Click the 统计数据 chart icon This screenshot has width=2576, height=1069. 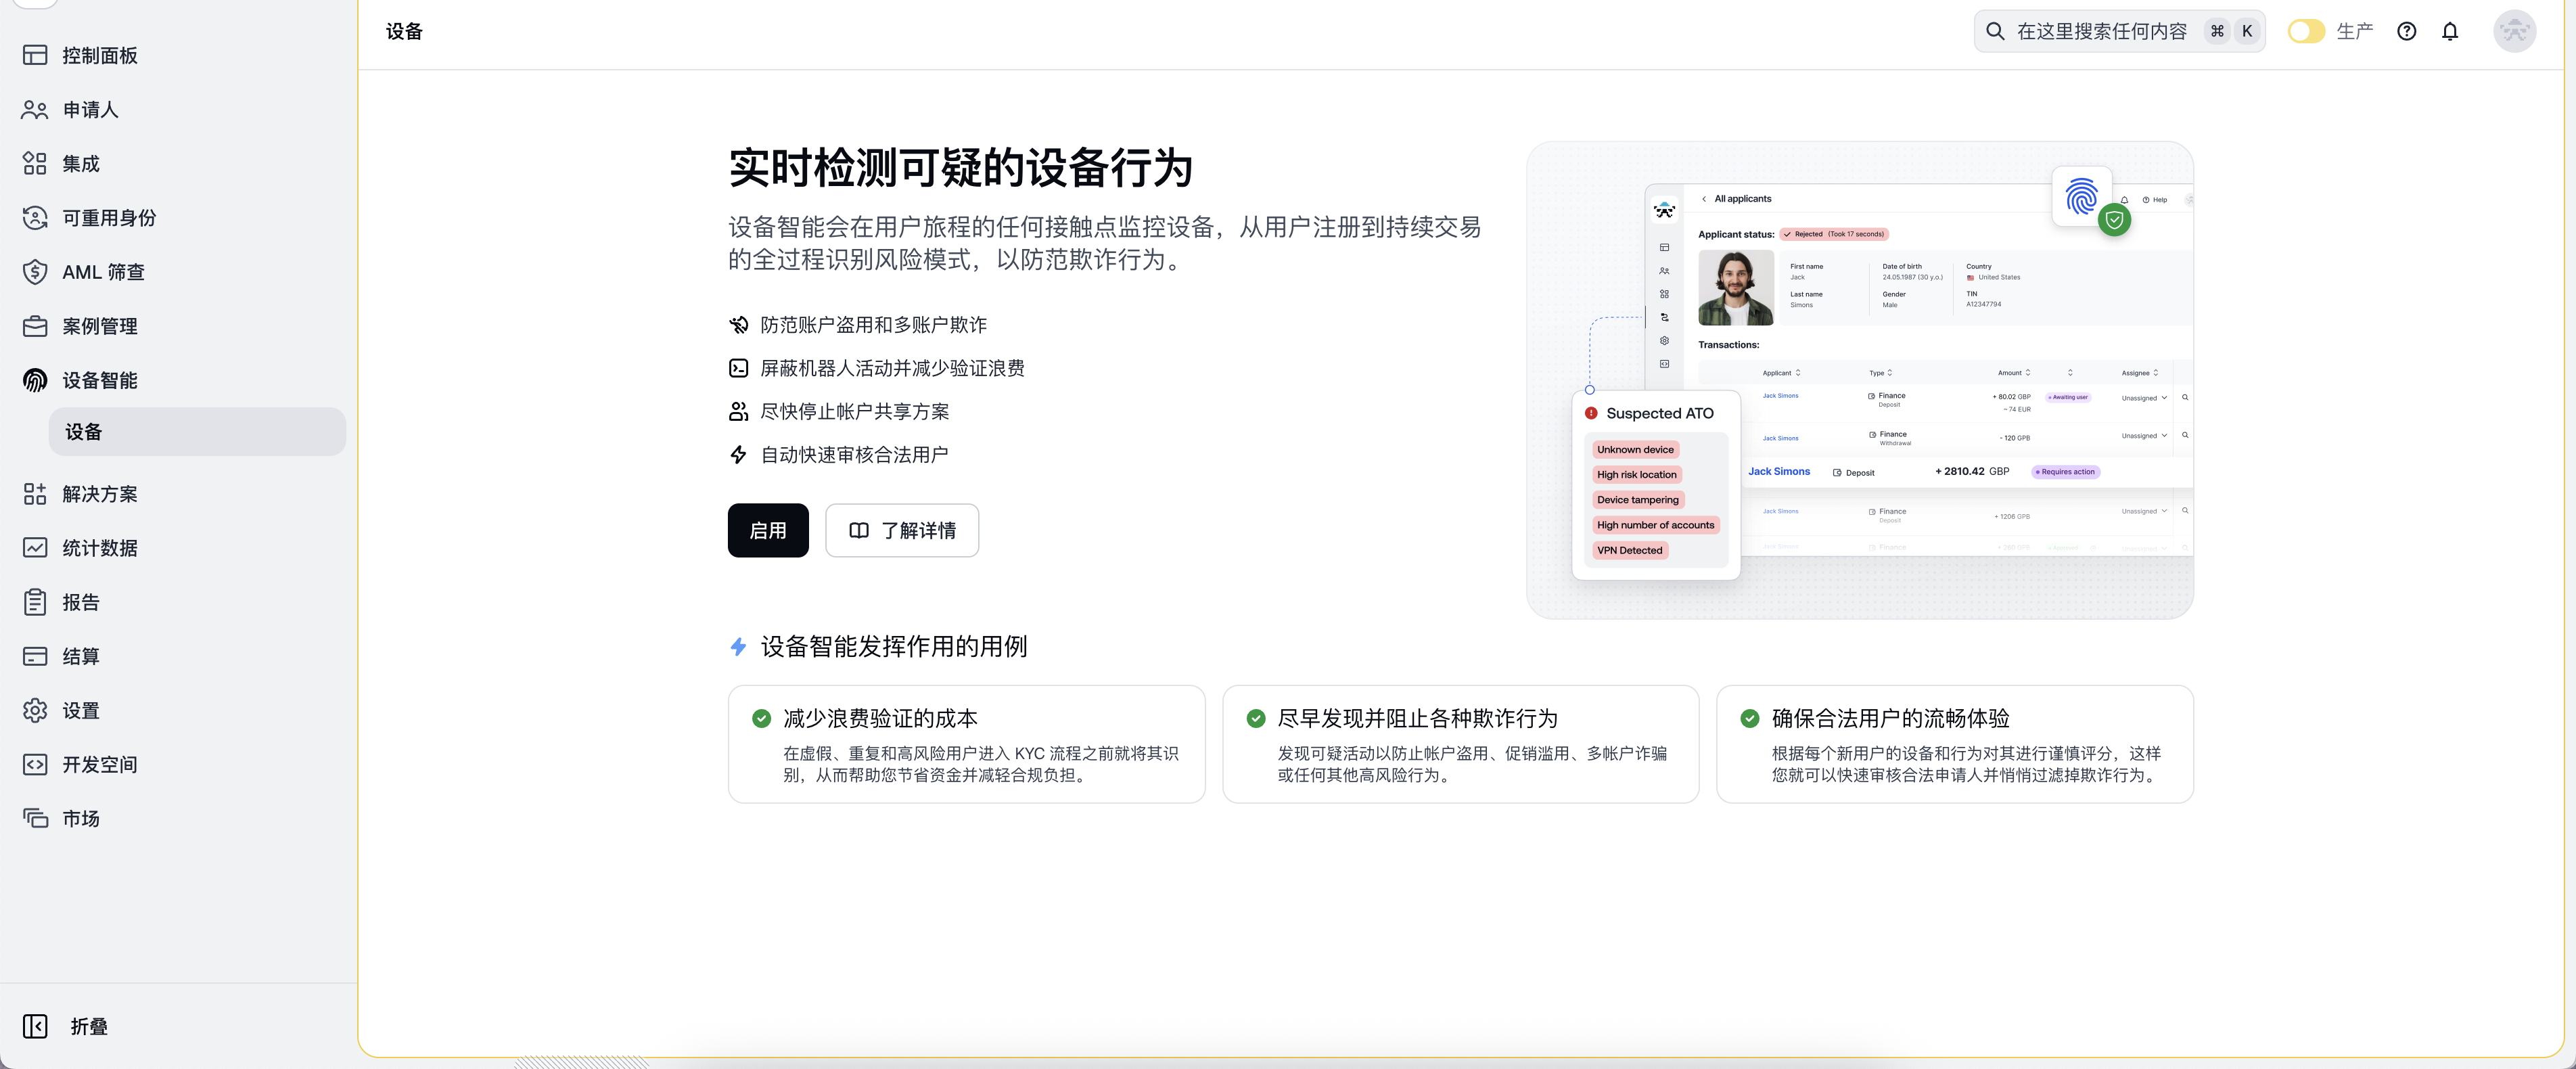click(x=35, y=548)
